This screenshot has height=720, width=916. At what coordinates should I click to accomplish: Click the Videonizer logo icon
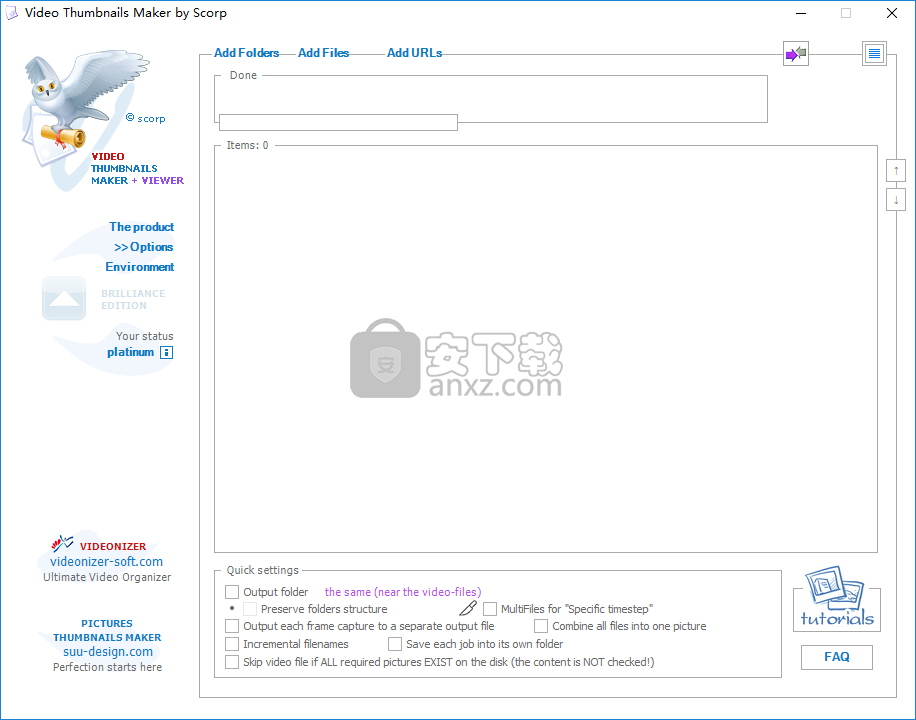tap(62, 544)
